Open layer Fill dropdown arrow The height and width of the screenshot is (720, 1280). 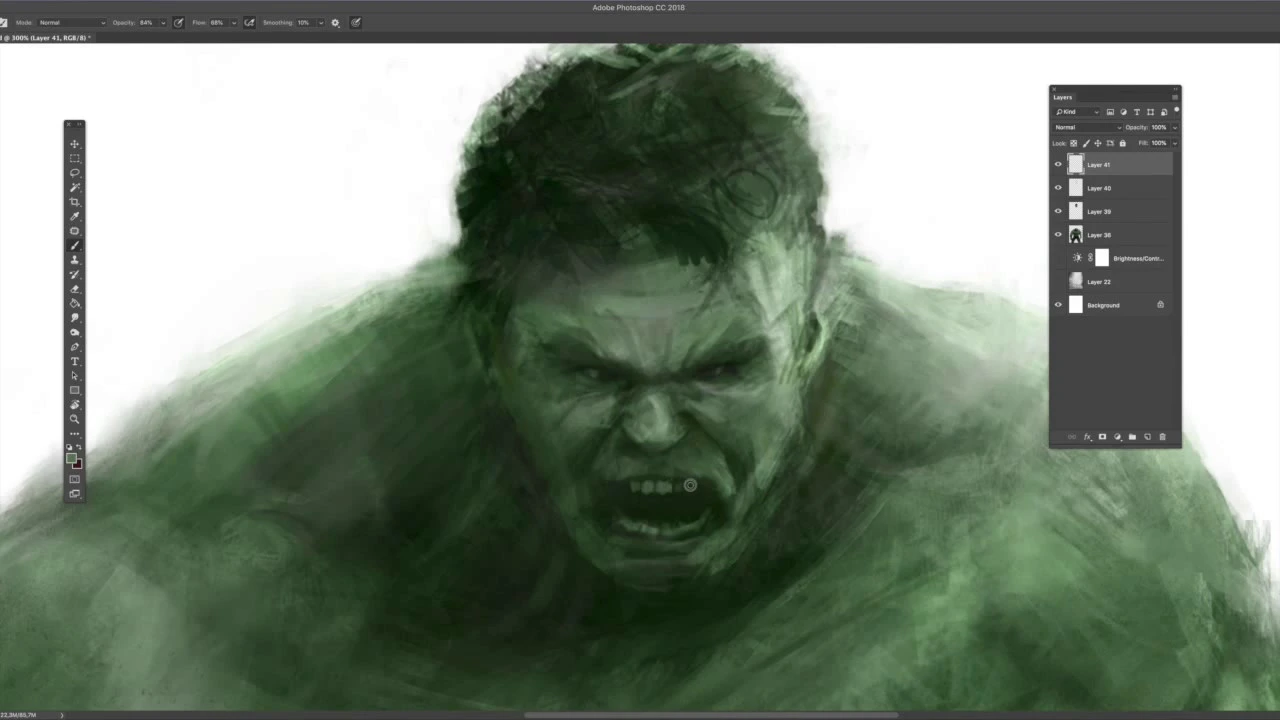(x=1175, y=143)
